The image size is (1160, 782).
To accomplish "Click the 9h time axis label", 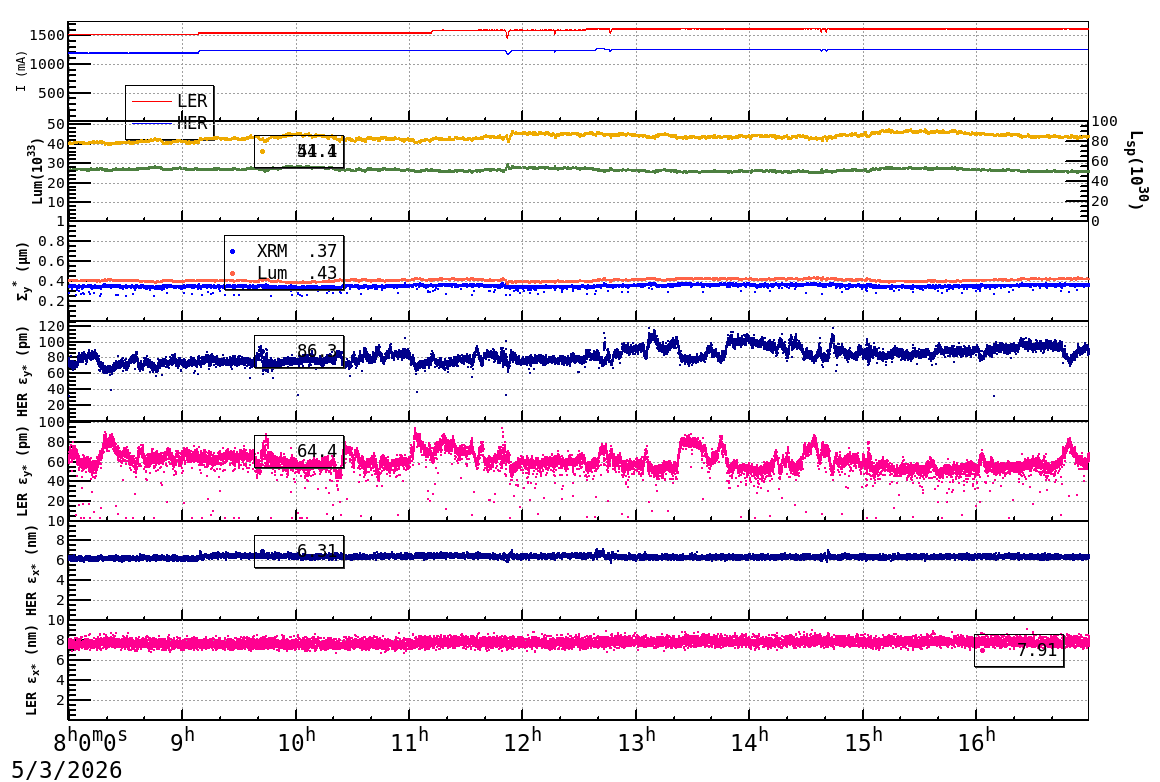I will point(182,740).
